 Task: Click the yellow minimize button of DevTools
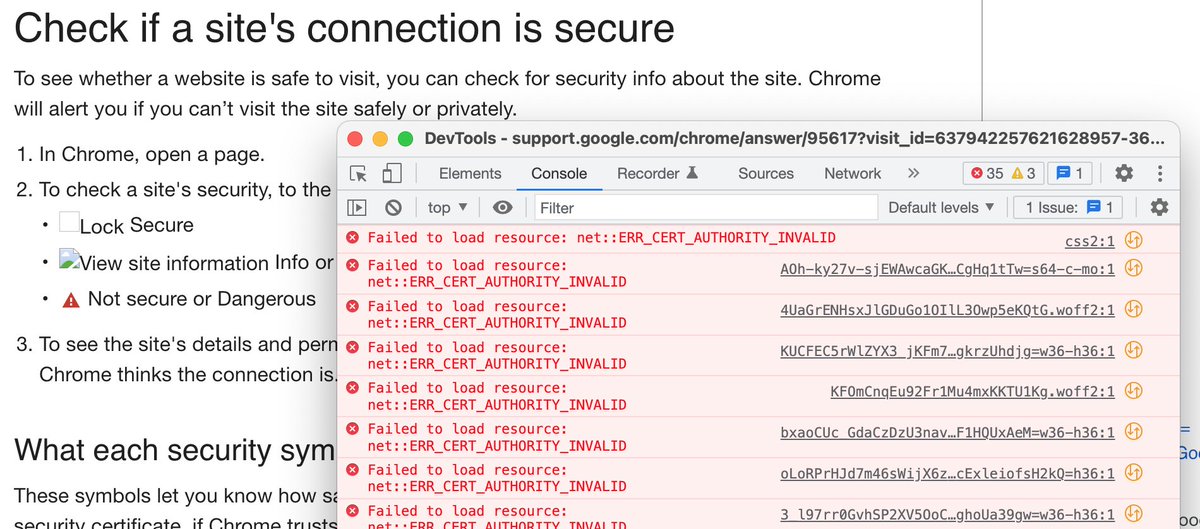[380, 139]
